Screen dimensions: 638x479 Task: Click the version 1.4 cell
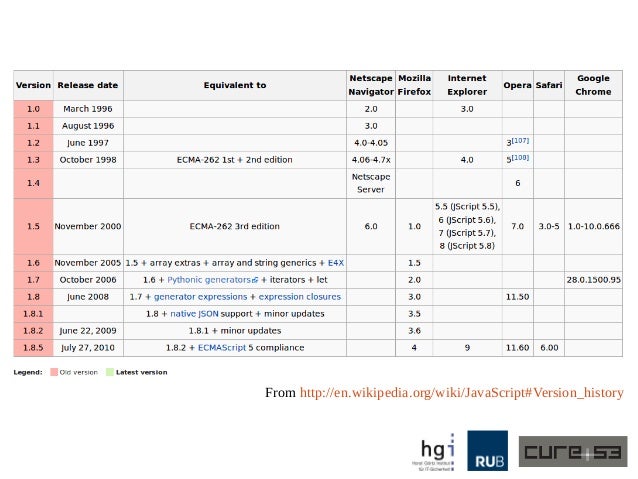click(x=33, y=184)
